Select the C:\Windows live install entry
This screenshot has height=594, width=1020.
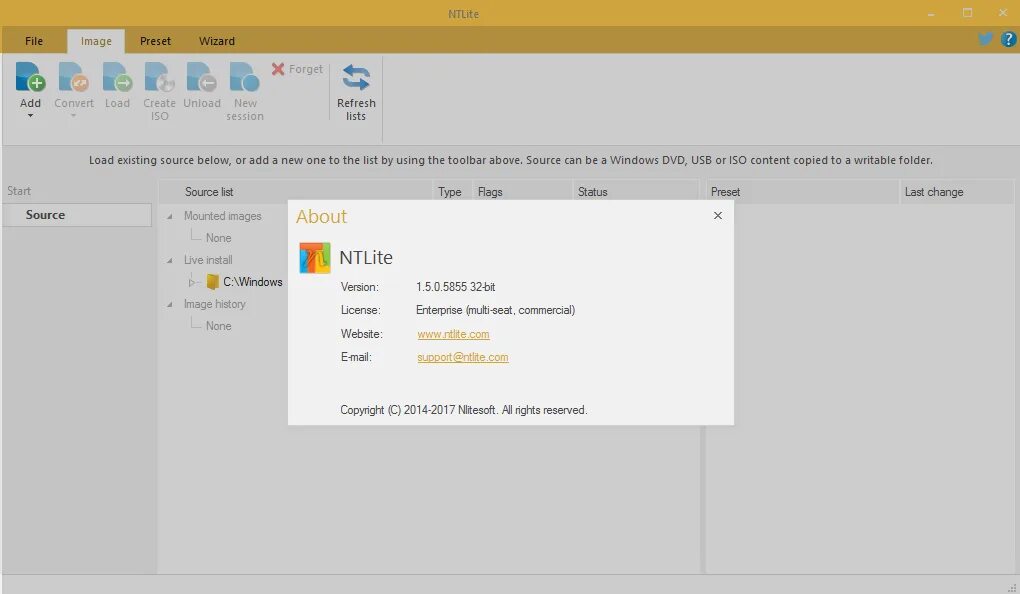coord(252,282)
